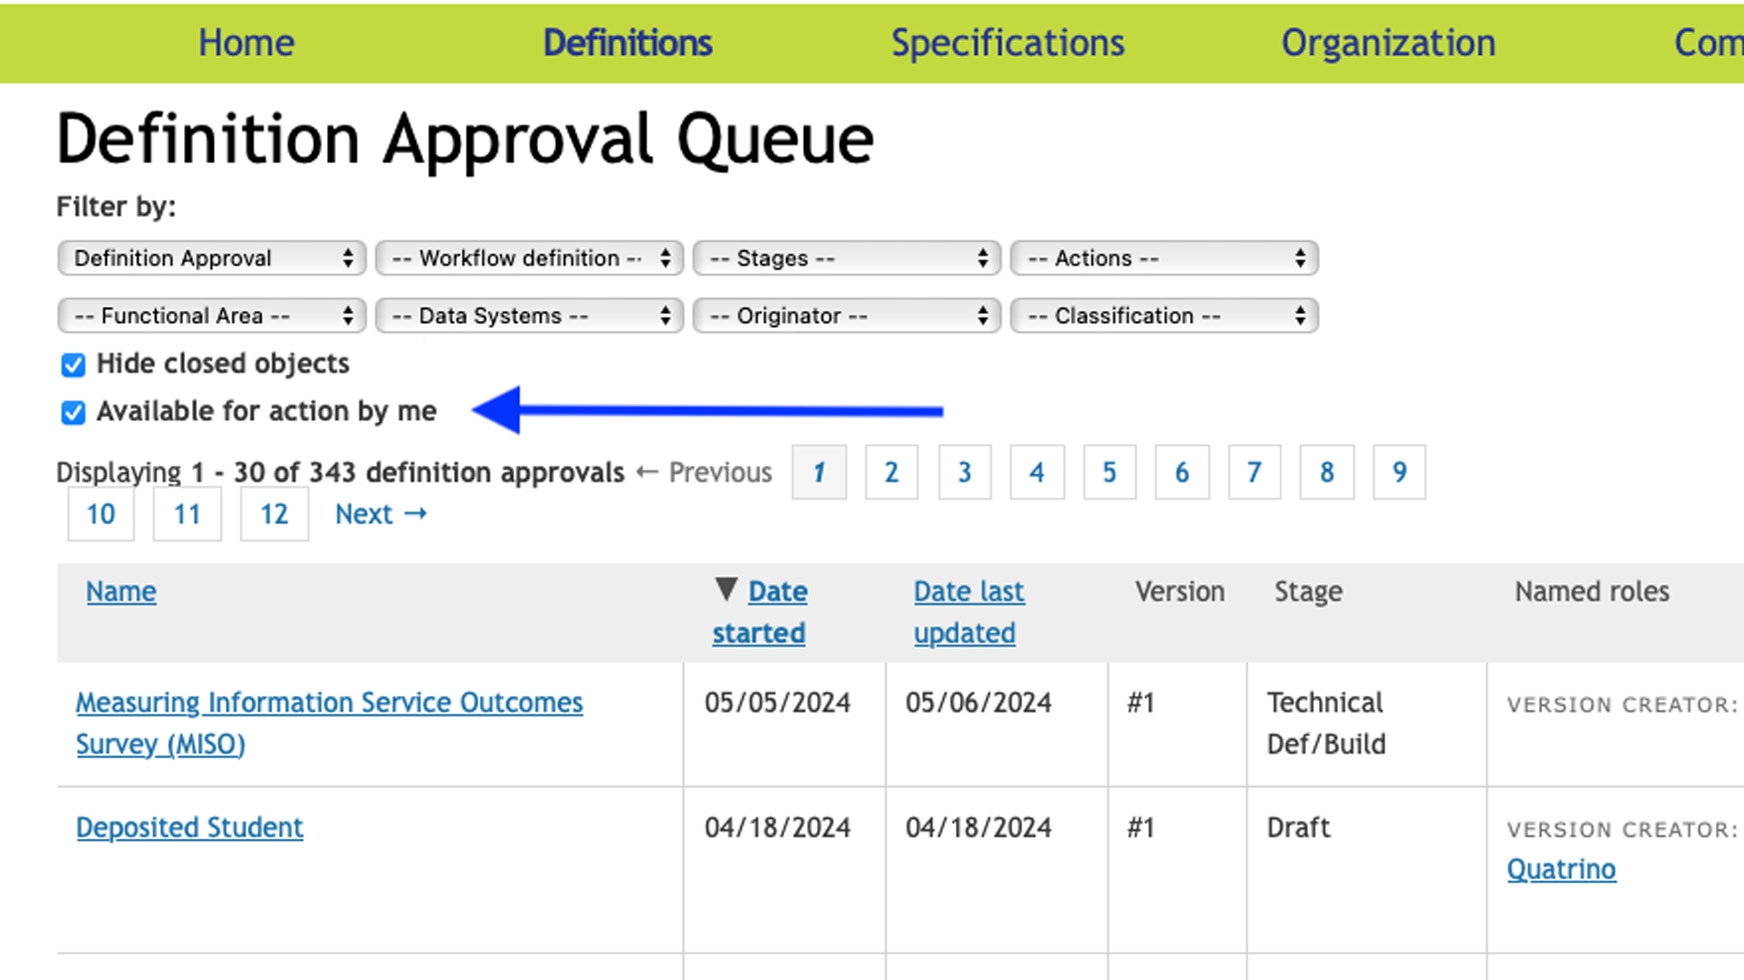Expand the Classification filter
Screen dimensions: 1744x980
1164,316
